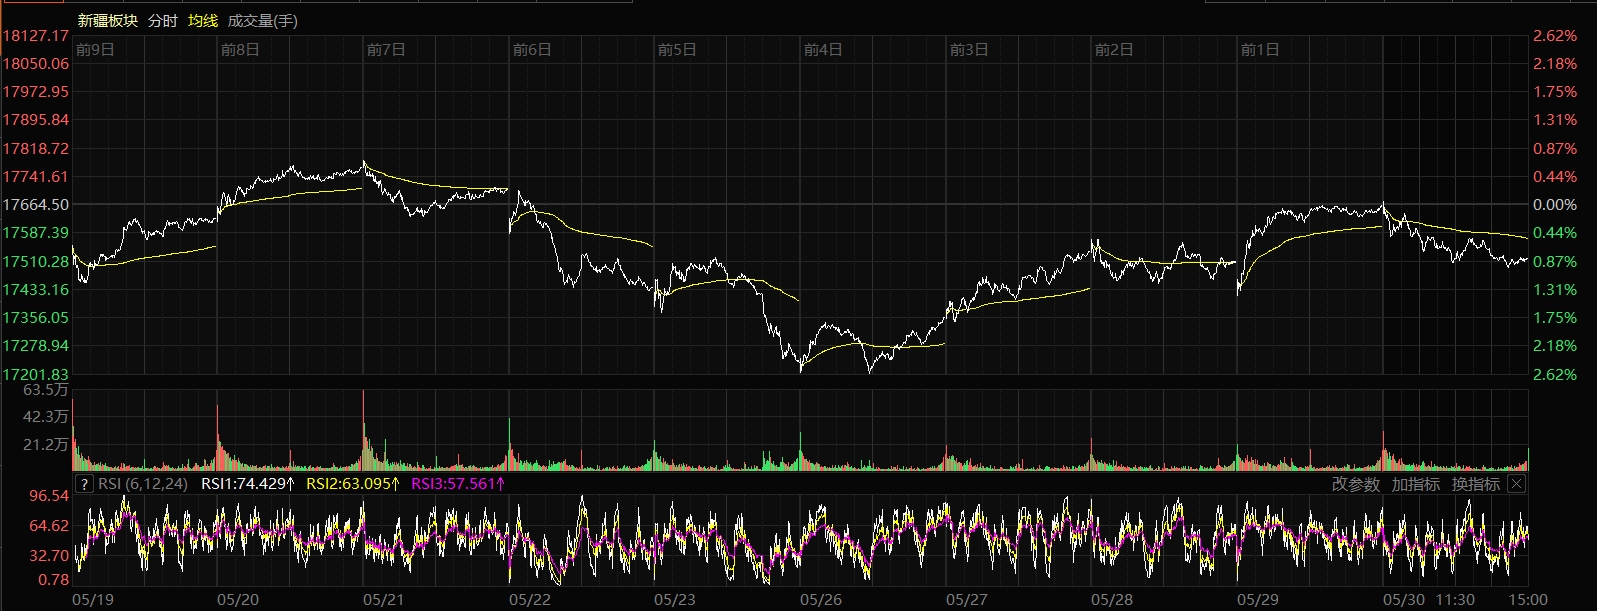Click the 42.3万 volume axis label
The image size is (1597, 611).
point(46,416)
